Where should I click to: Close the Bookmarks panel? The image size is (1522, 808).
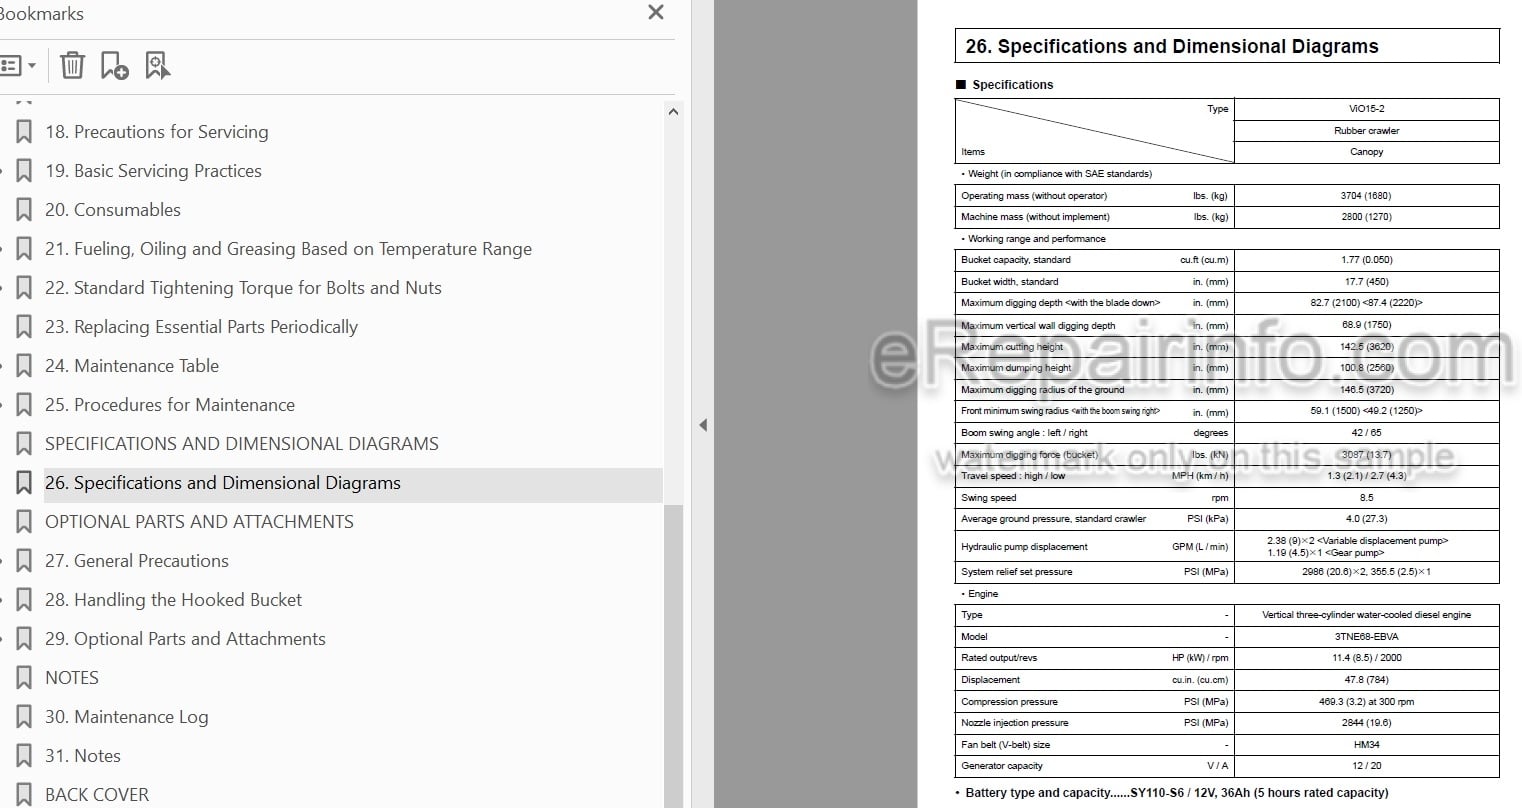pos(656,12)
